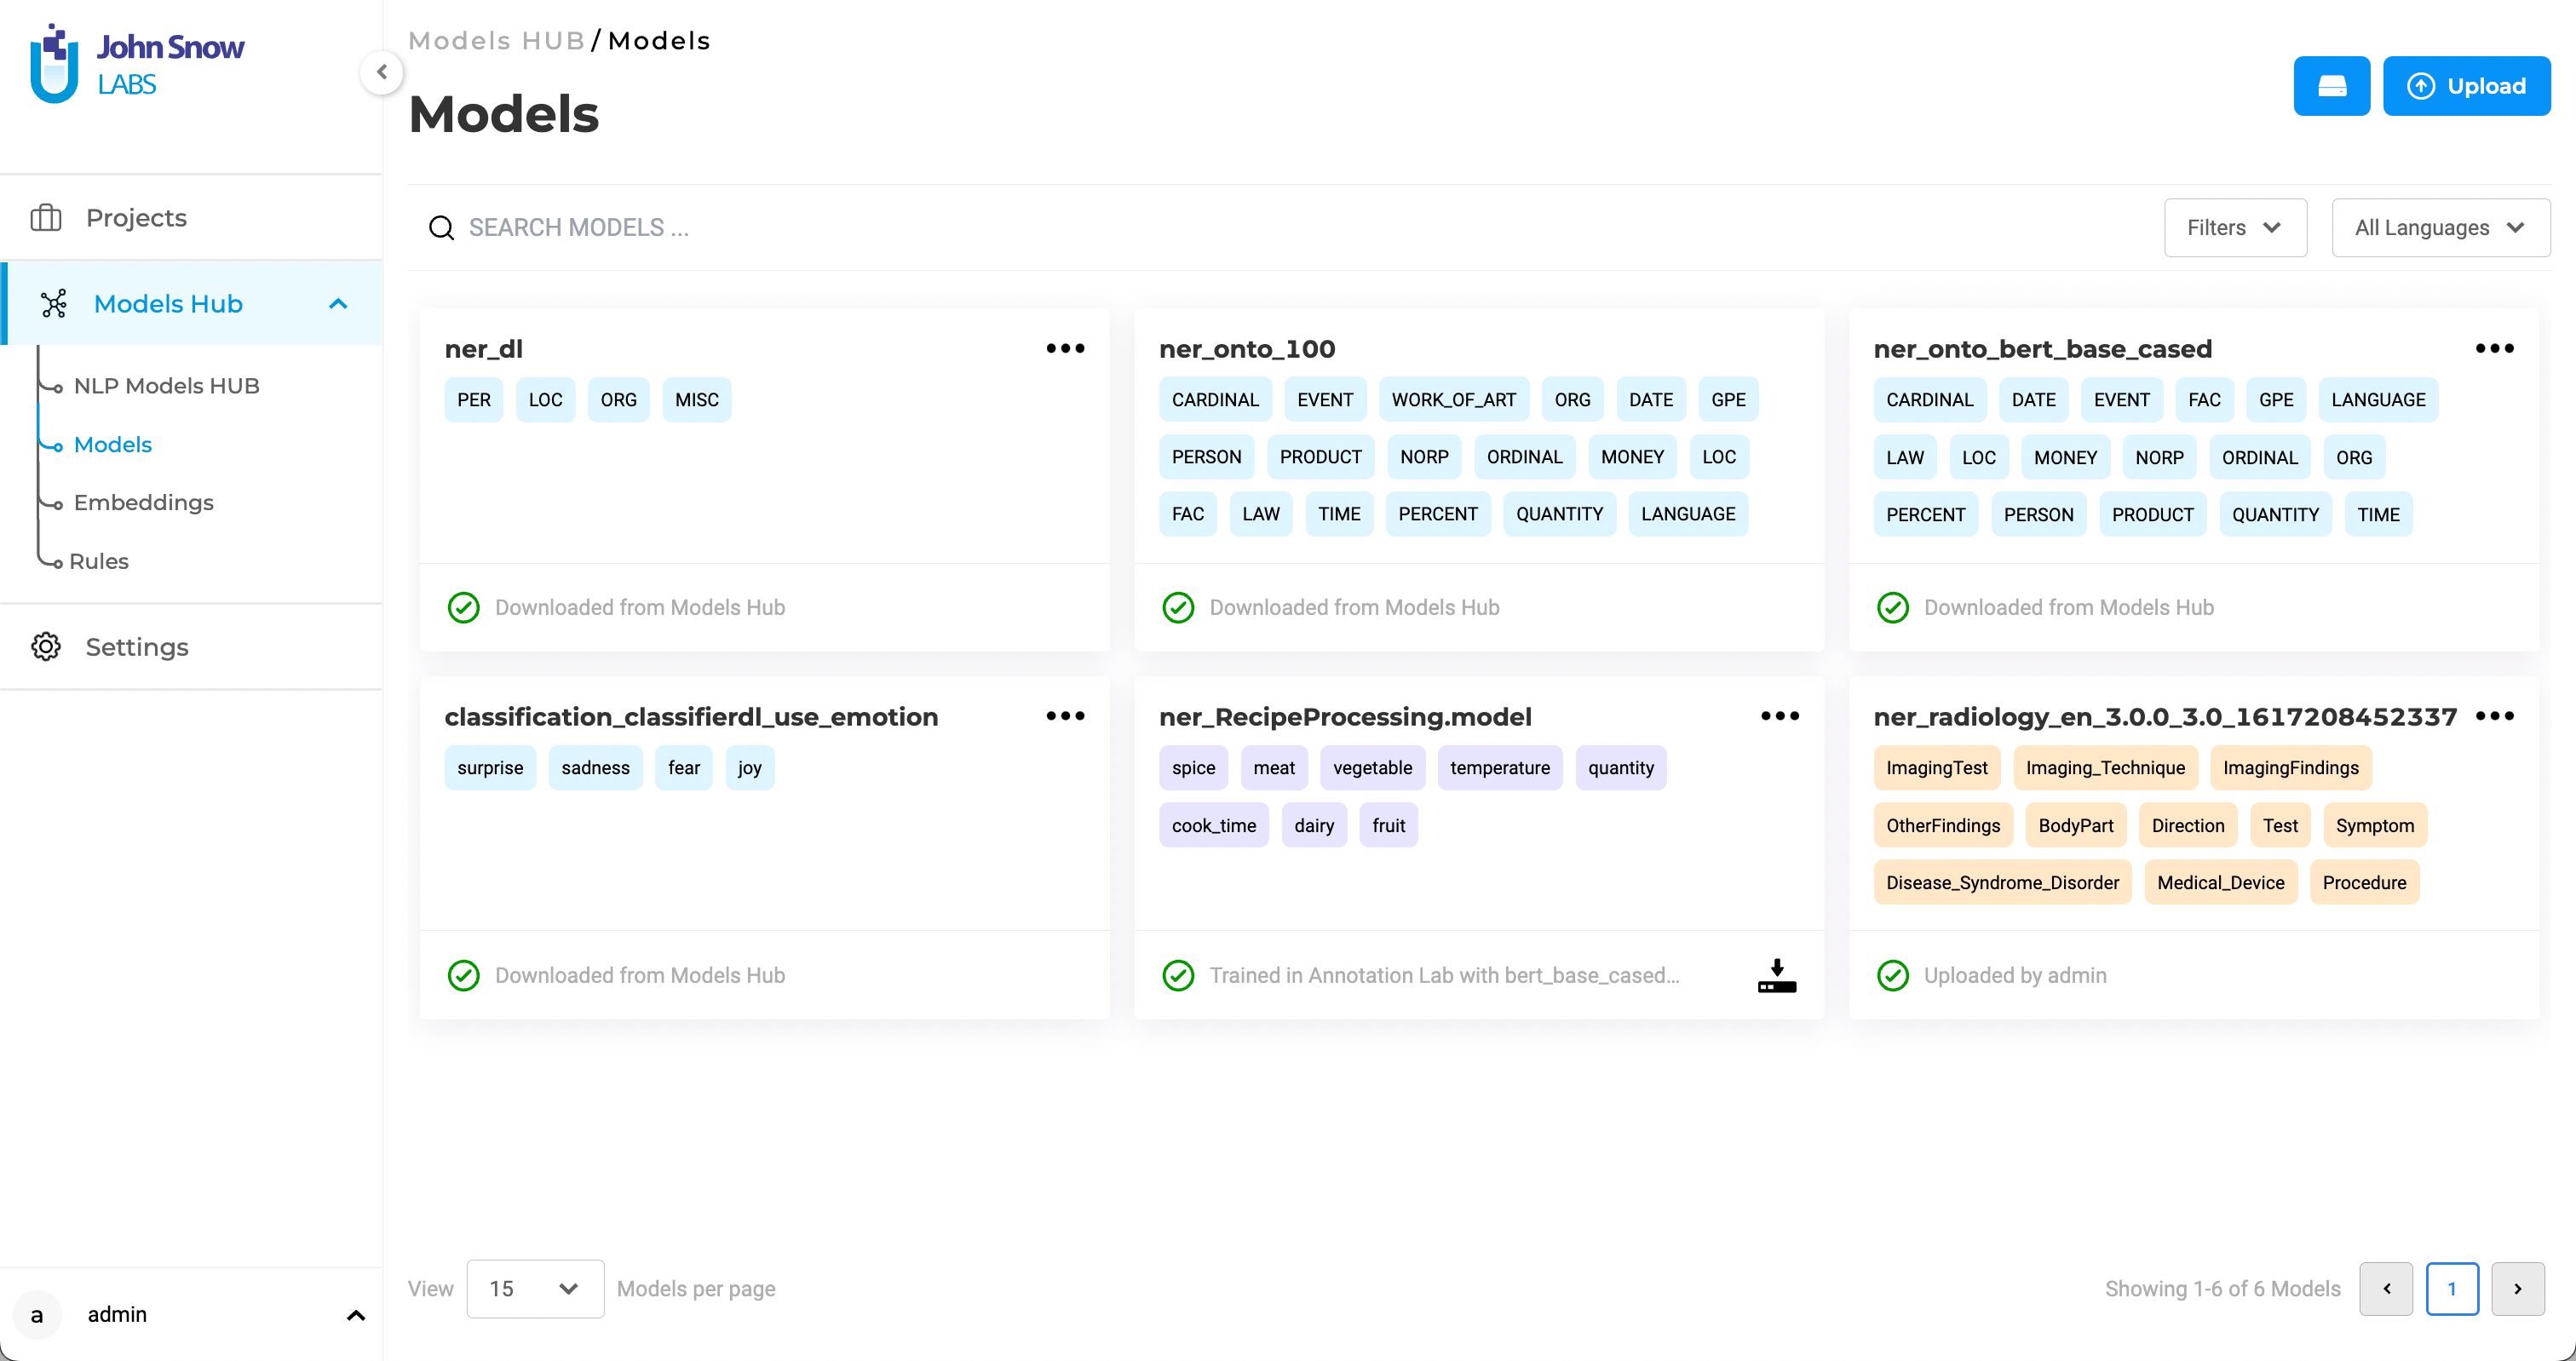Click the Settings gear icon

(46, 647)
